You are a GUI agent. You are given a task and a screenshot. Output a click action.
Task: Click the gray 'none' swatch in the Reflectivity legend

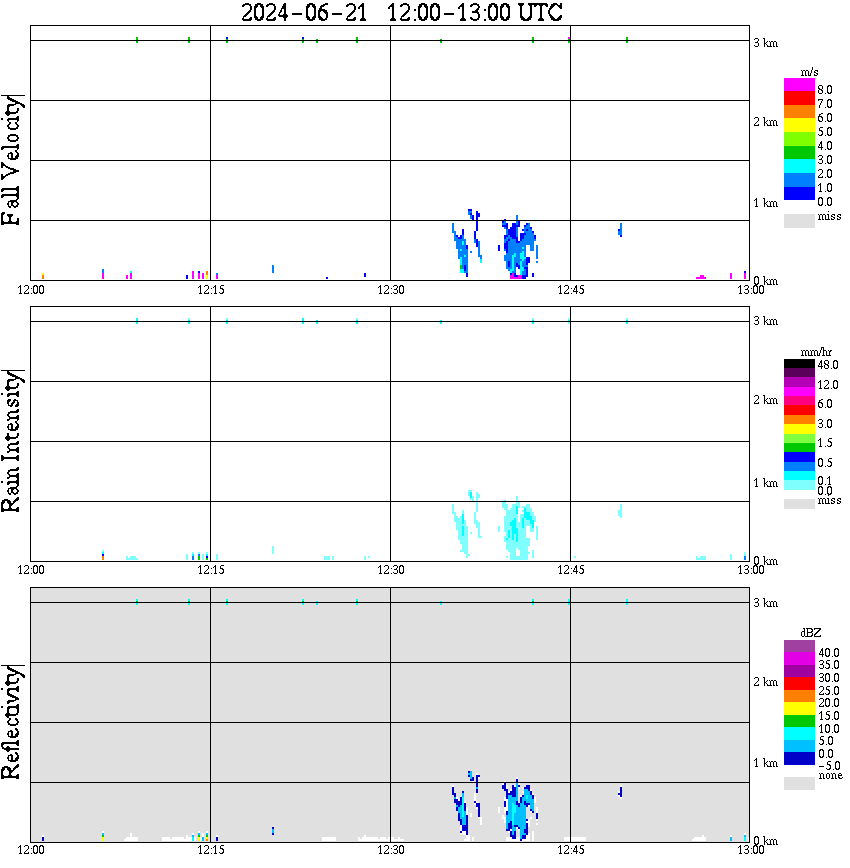(x=799, y=783)
